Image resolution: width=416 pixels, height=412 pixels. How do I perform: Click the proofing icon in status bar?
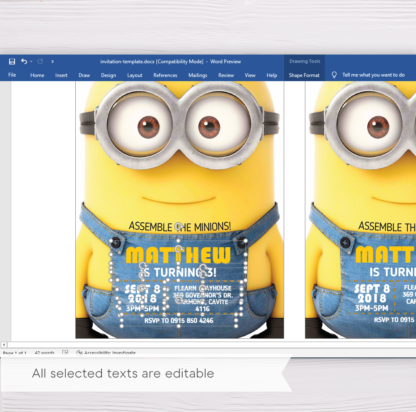[x=65, y=352]
